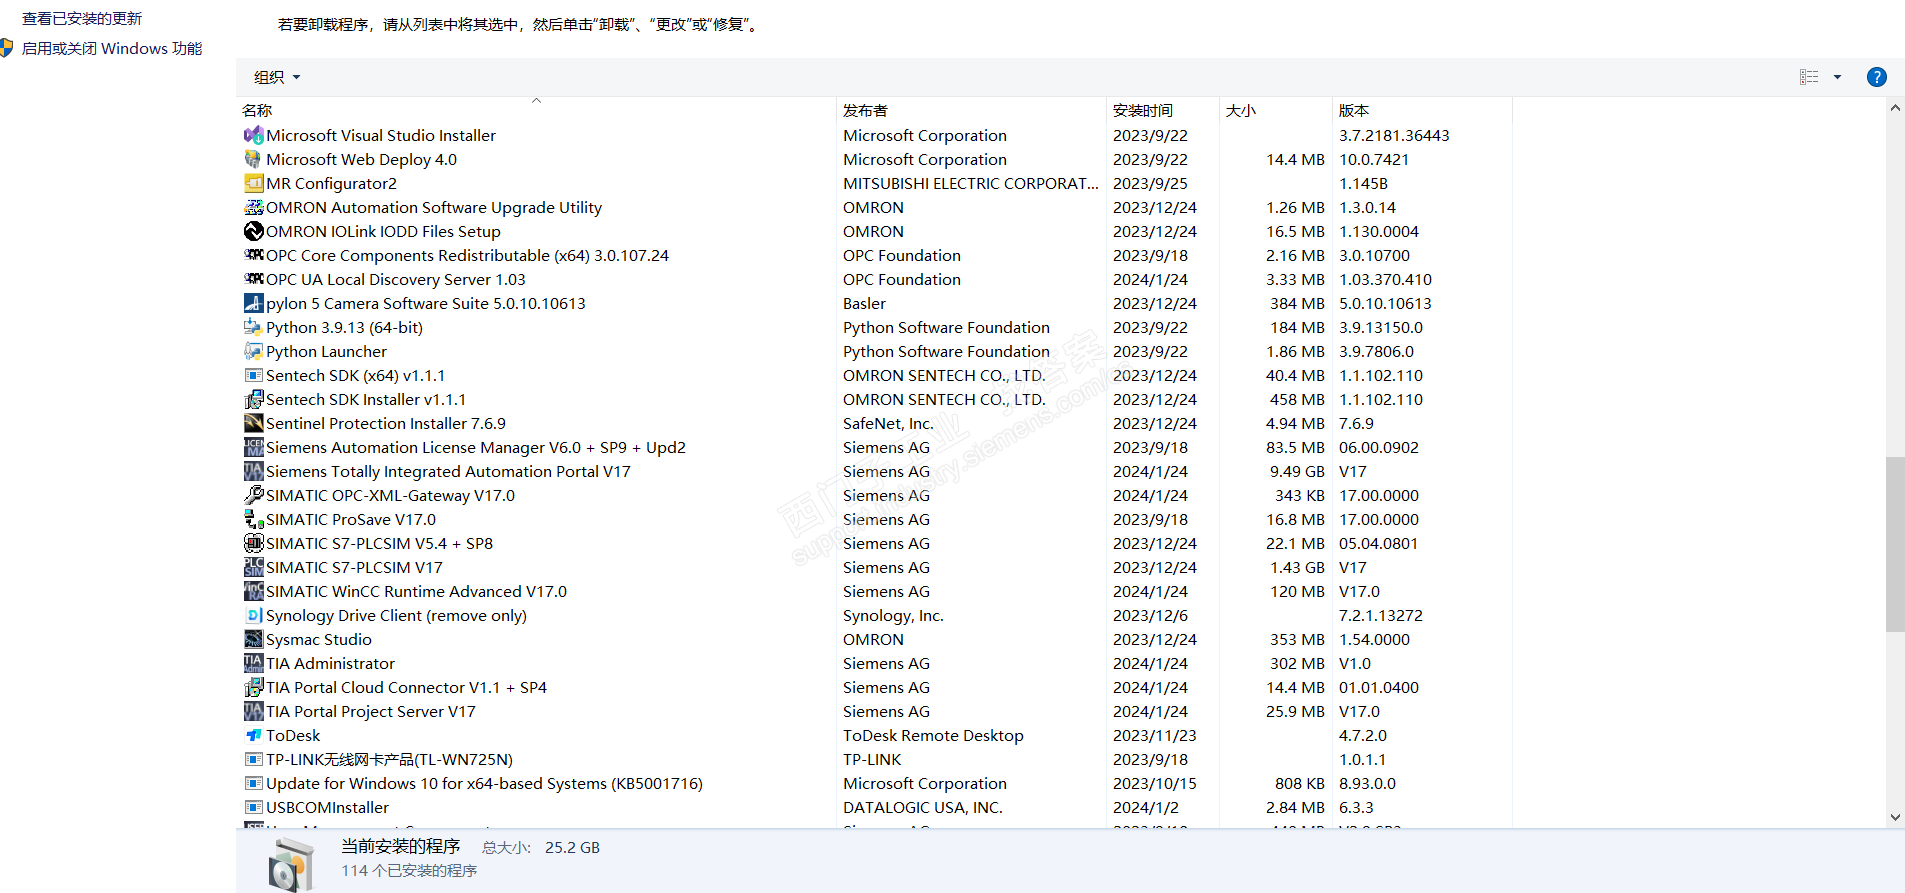The height and width of the screenshot is (893, 1905).
Task: Click the Python Launcher icon
Action: 254,351
